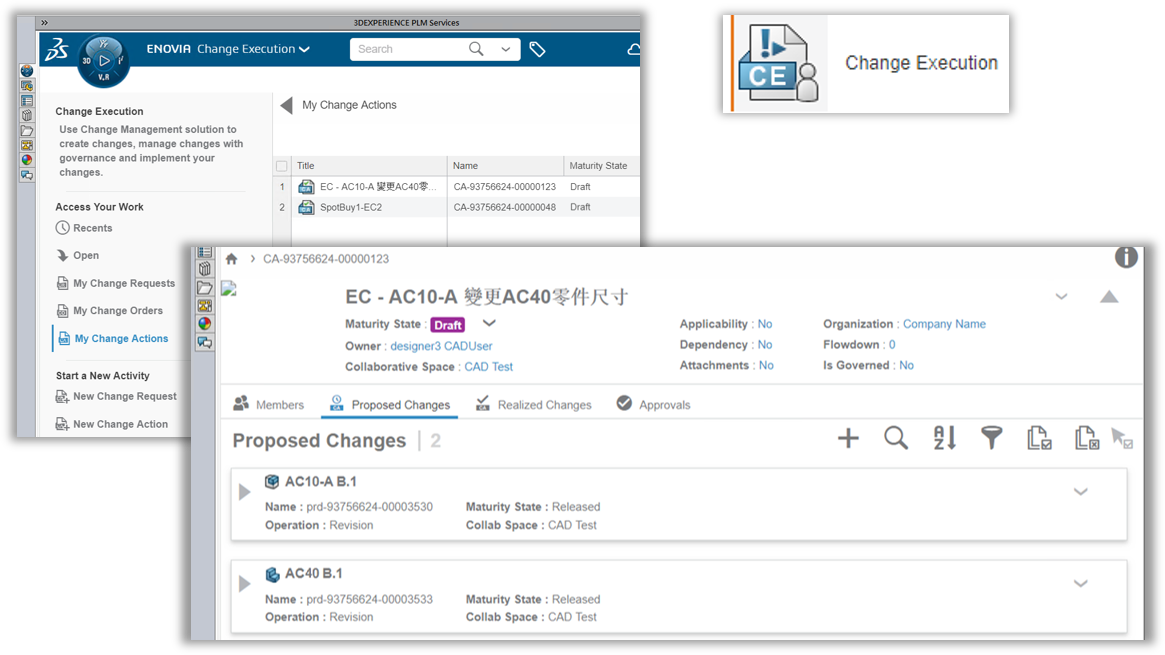Click the information icon at top right
This screenshot has width=1165, height=655.
(x=1126, y=258)
